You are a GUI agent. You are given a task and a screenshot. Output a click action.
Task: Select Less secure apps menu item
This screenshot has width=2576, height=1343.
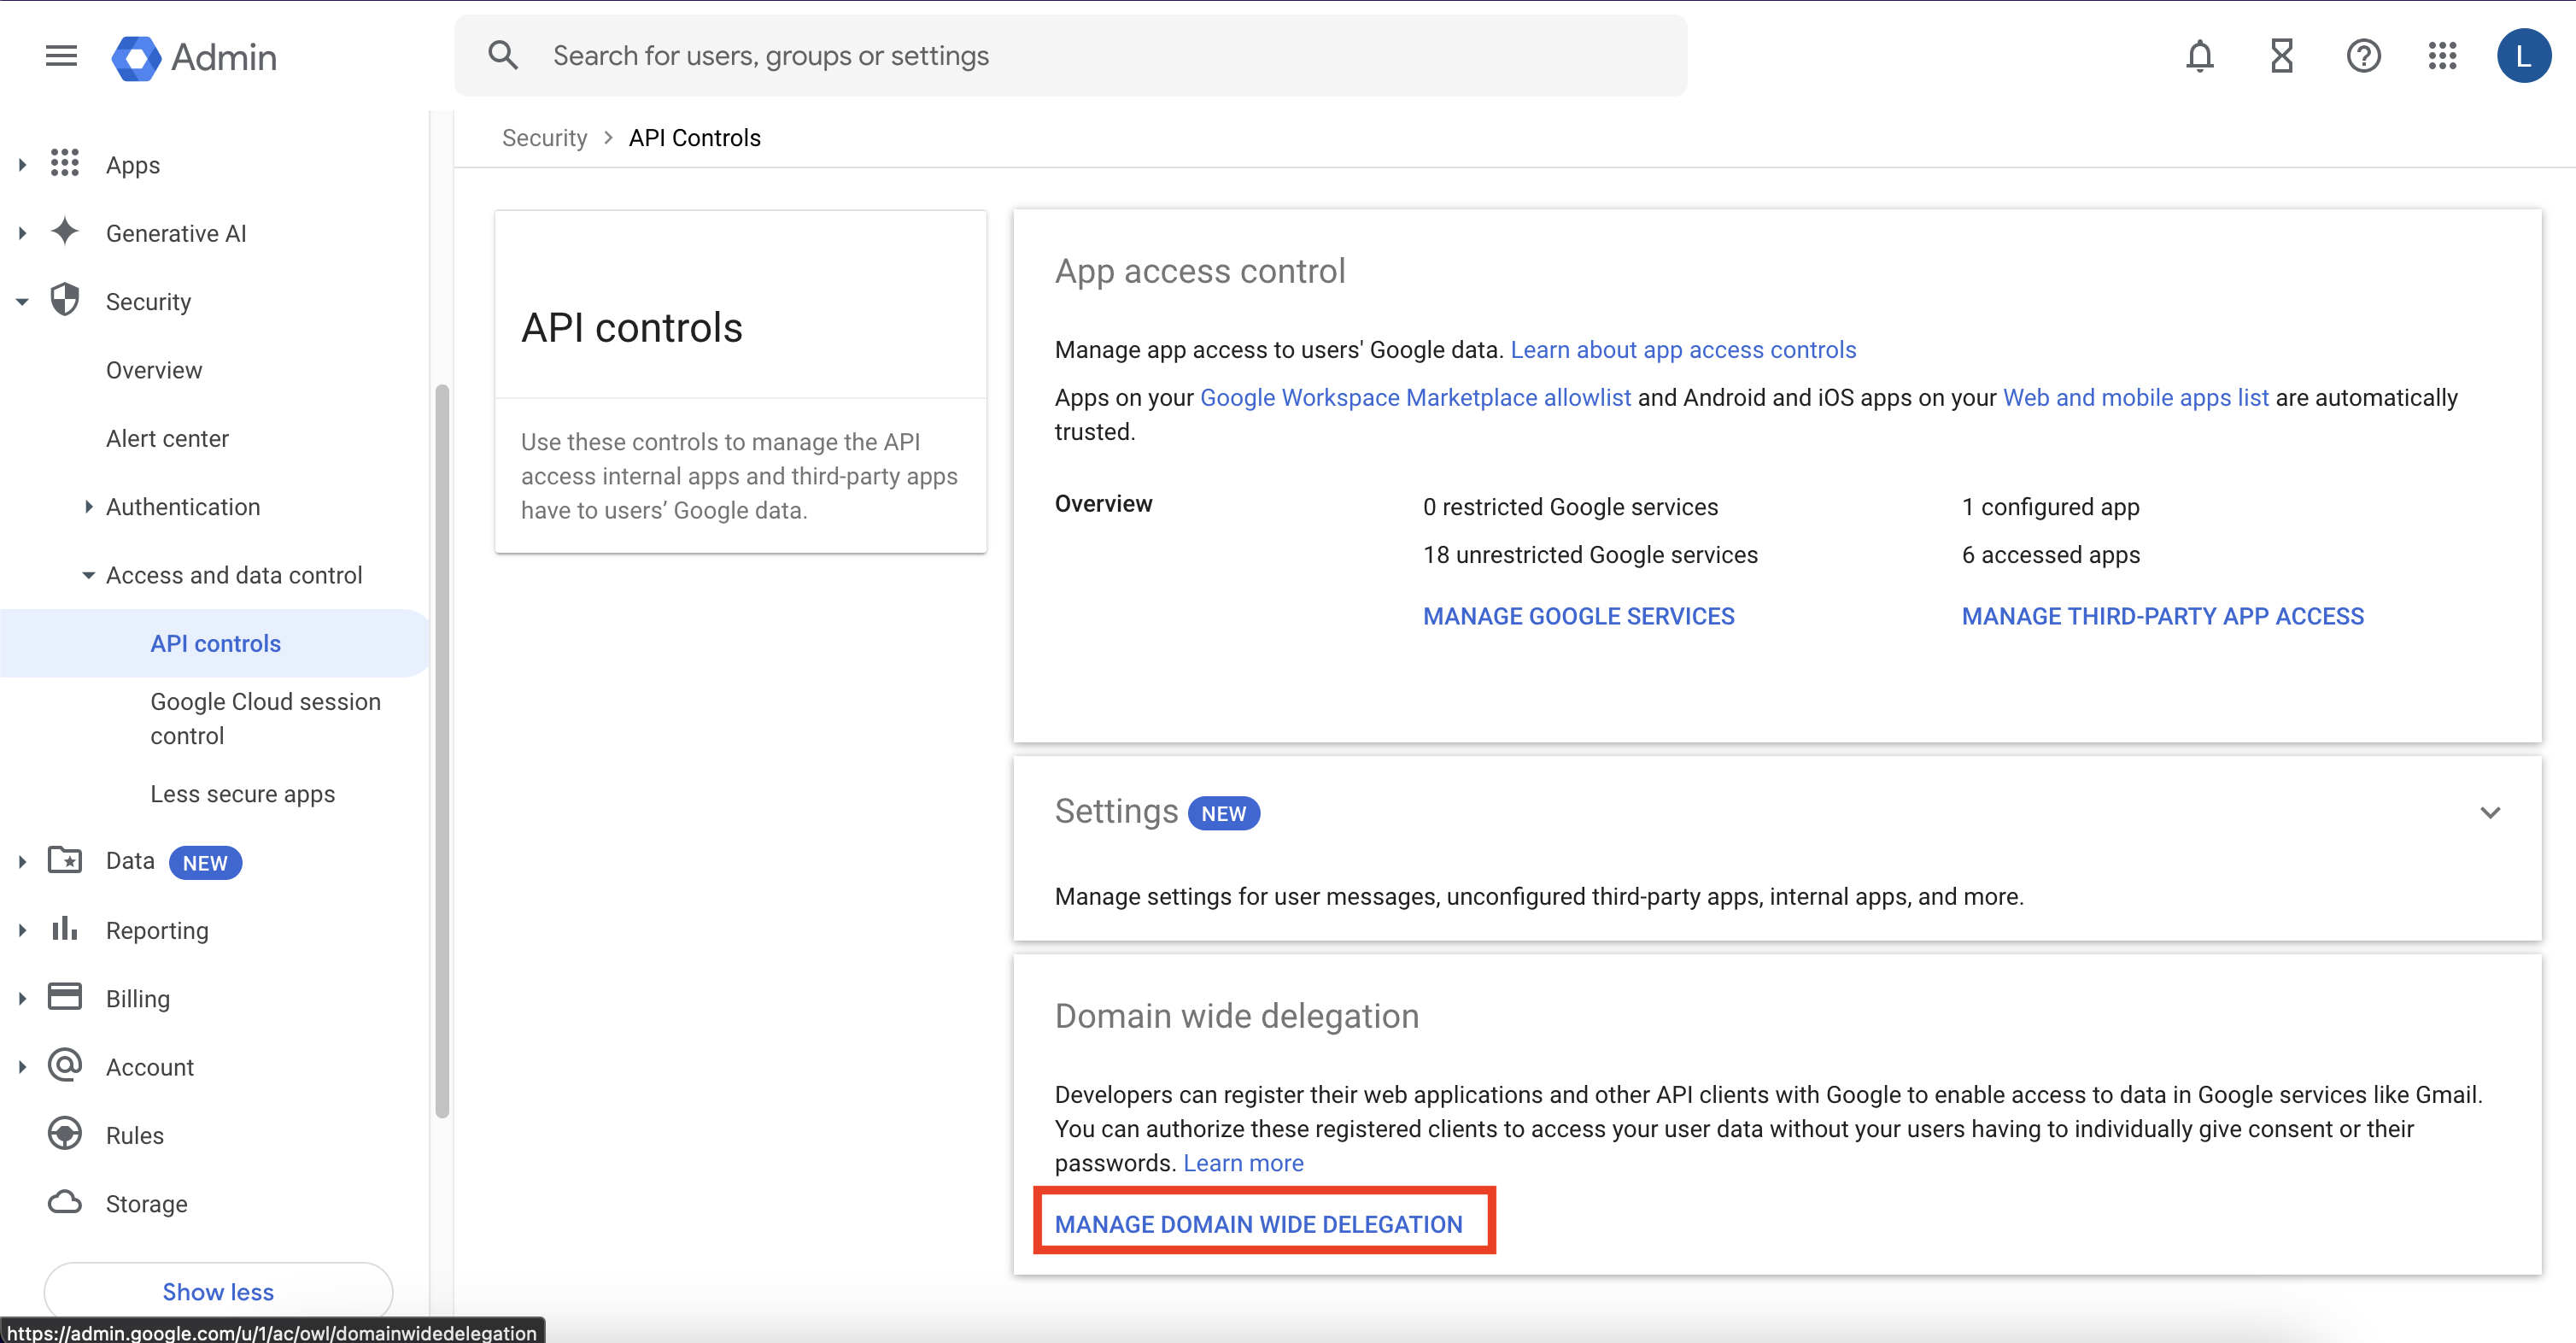242,793
